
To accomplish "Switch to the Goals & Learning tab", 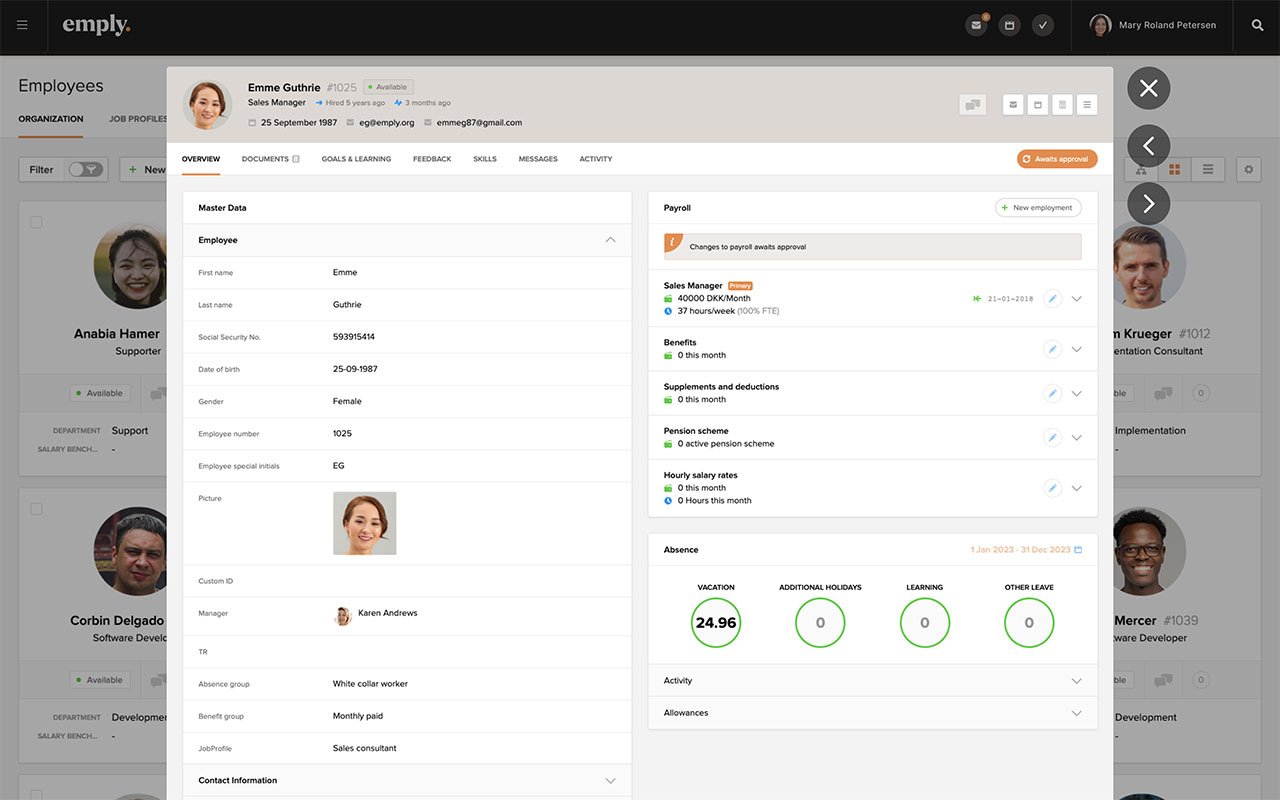I will [356, 159].
